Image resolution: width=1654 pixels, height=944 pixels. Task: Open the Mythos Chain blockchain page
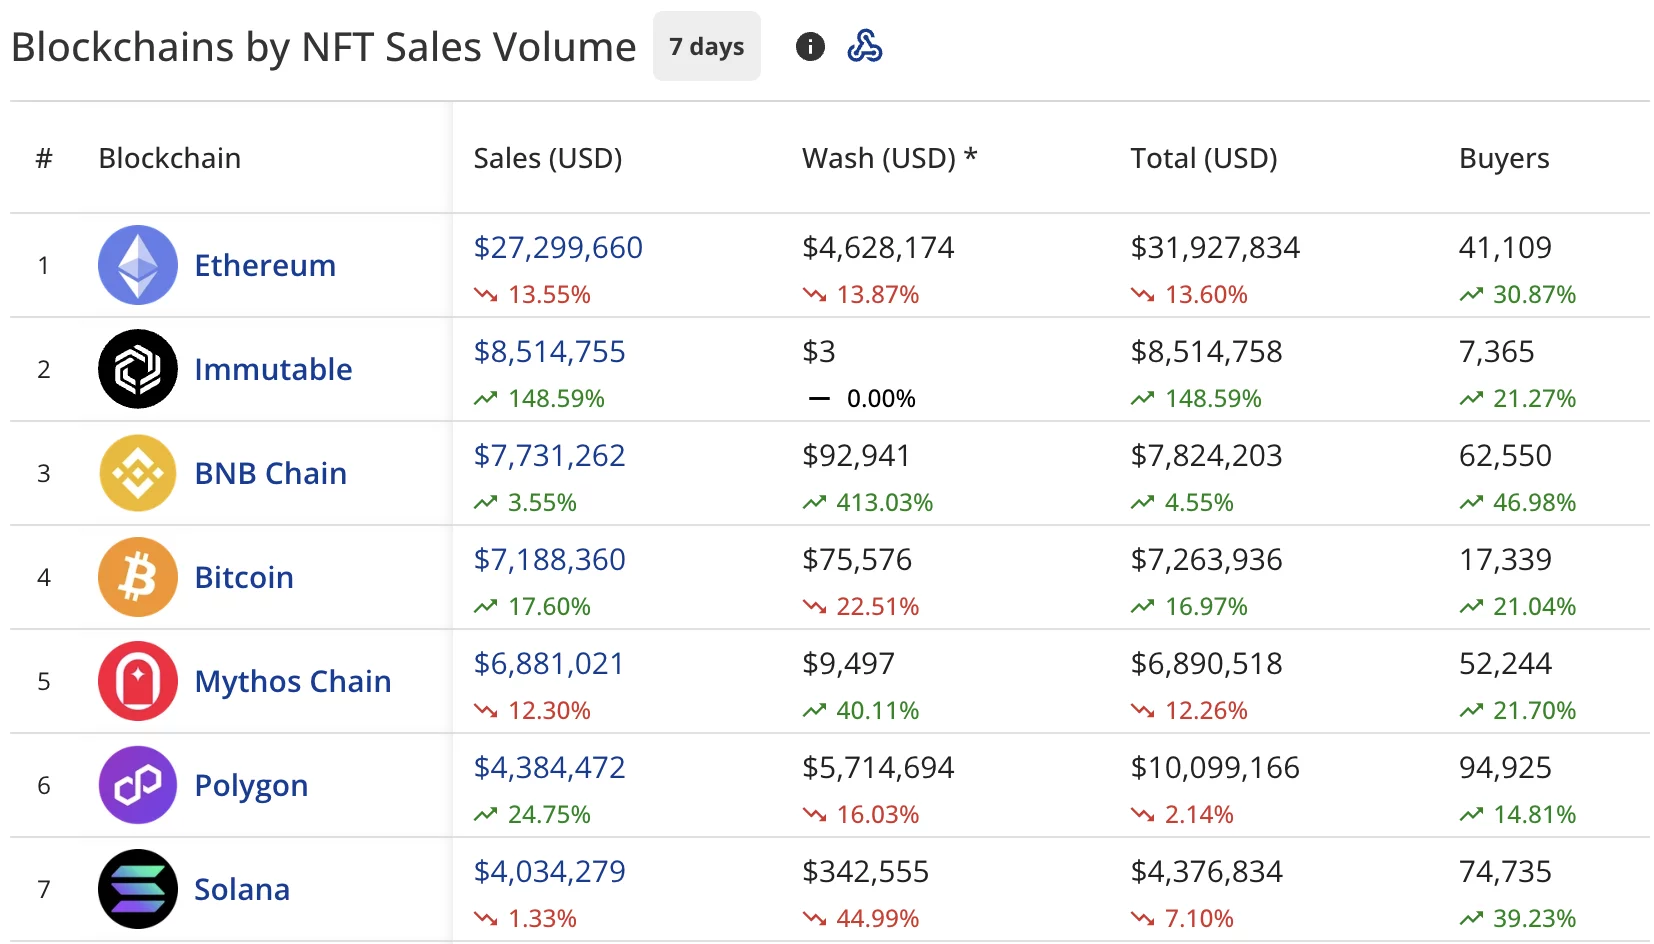[292, 681]
